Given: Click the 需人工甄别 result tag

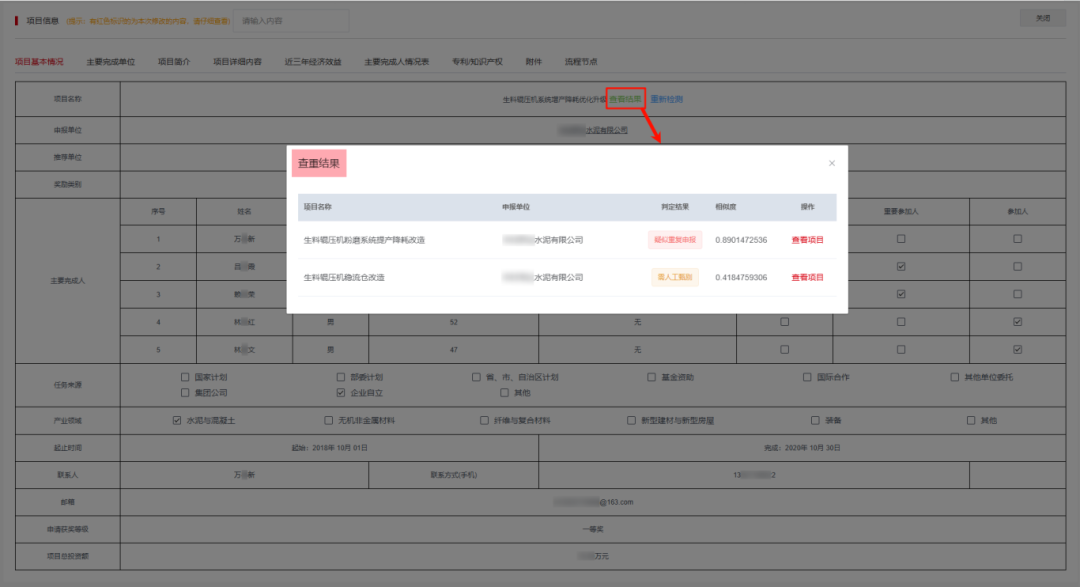Looking at the screenshot, I should pyautogui.click(x=676, y=277).
